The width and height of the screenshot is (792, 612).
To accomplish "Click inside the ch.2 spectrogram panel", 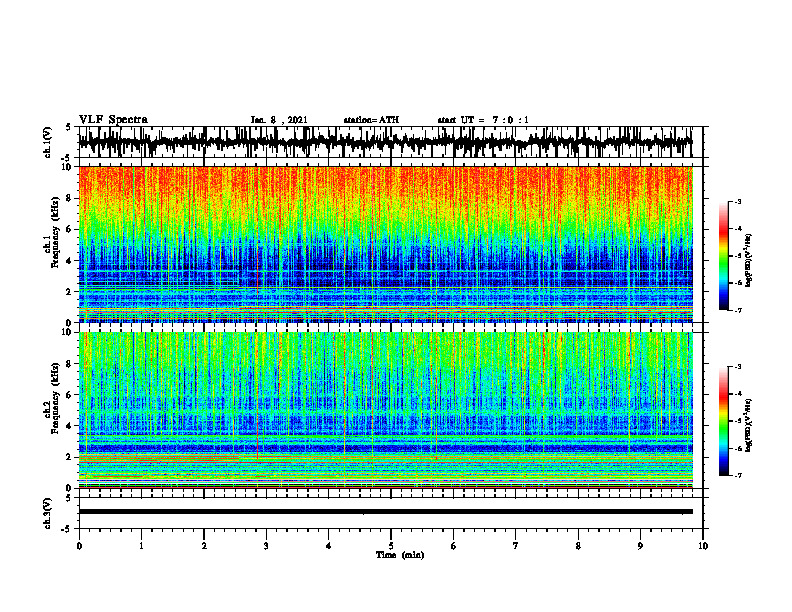I will pos(385,410).
